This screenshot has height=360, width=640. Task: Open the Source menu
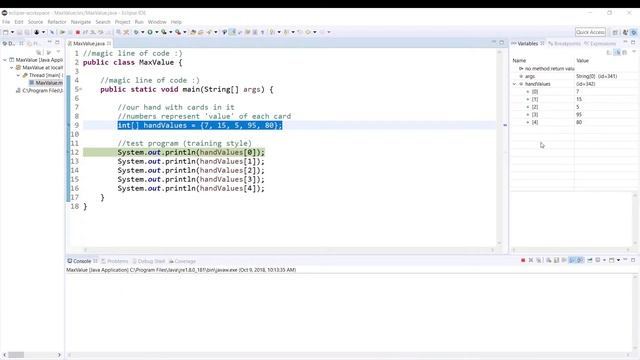(x=35, y=22)
